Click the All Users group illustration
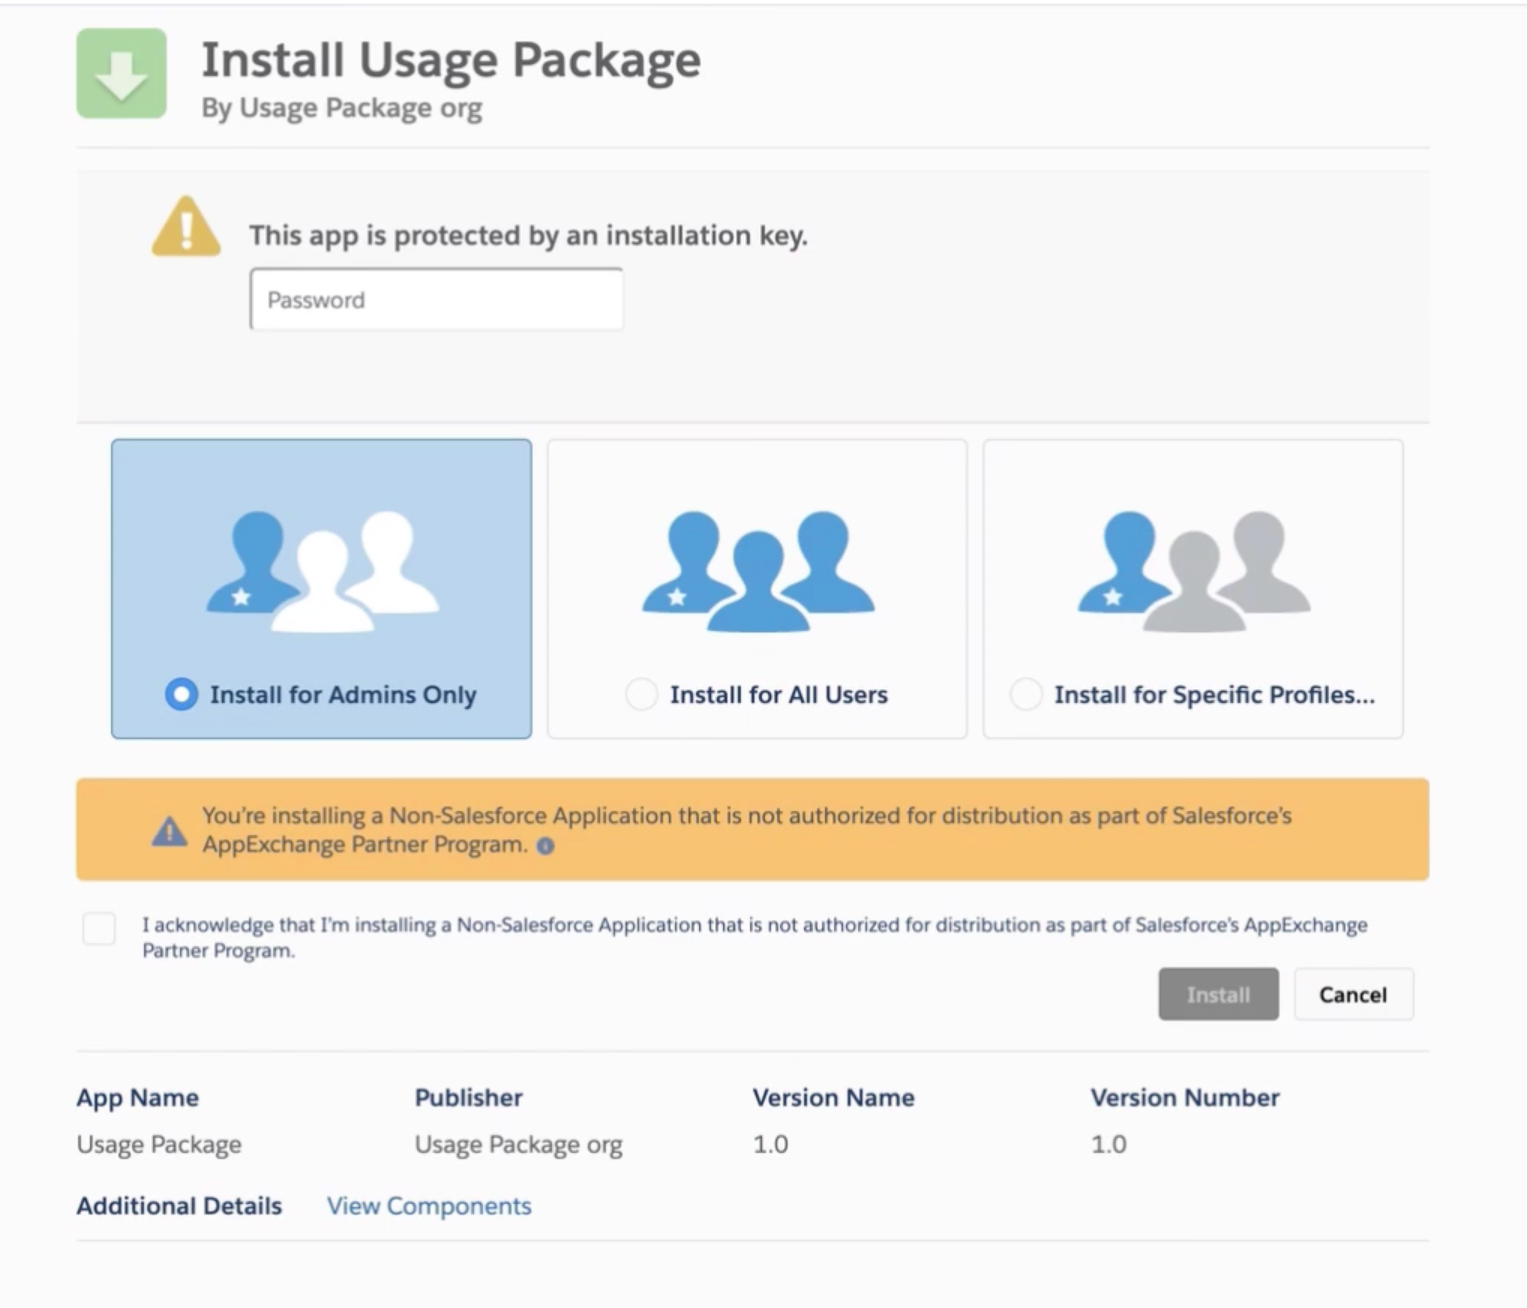 tap(758, 571)
